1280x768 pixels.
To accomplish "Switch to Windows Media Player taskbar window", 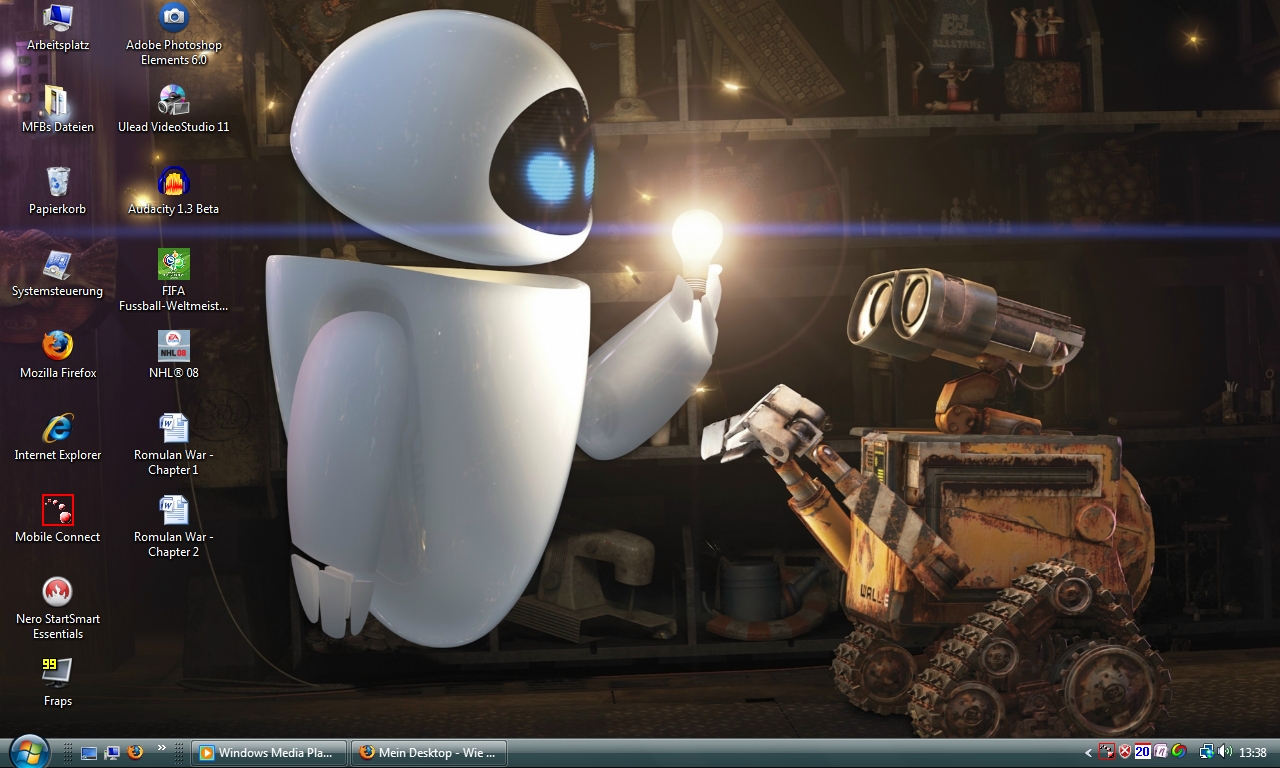I will coord(270,752).
